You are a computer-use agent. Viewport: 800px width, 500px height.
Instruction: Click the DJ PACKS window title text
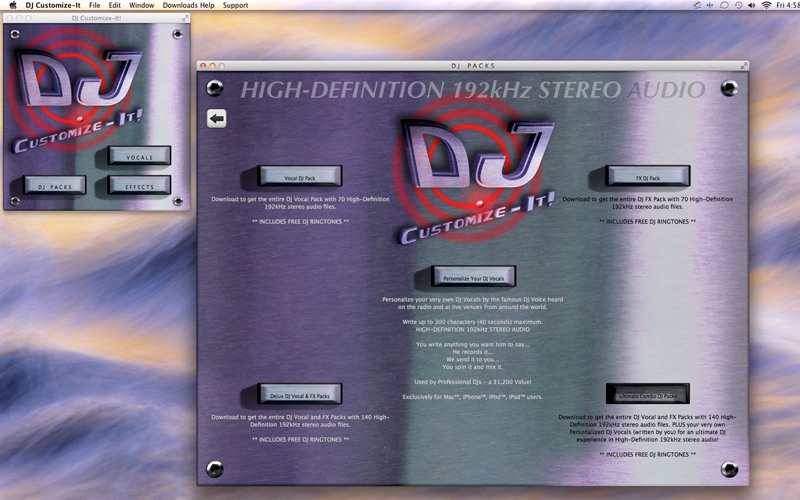473,66
